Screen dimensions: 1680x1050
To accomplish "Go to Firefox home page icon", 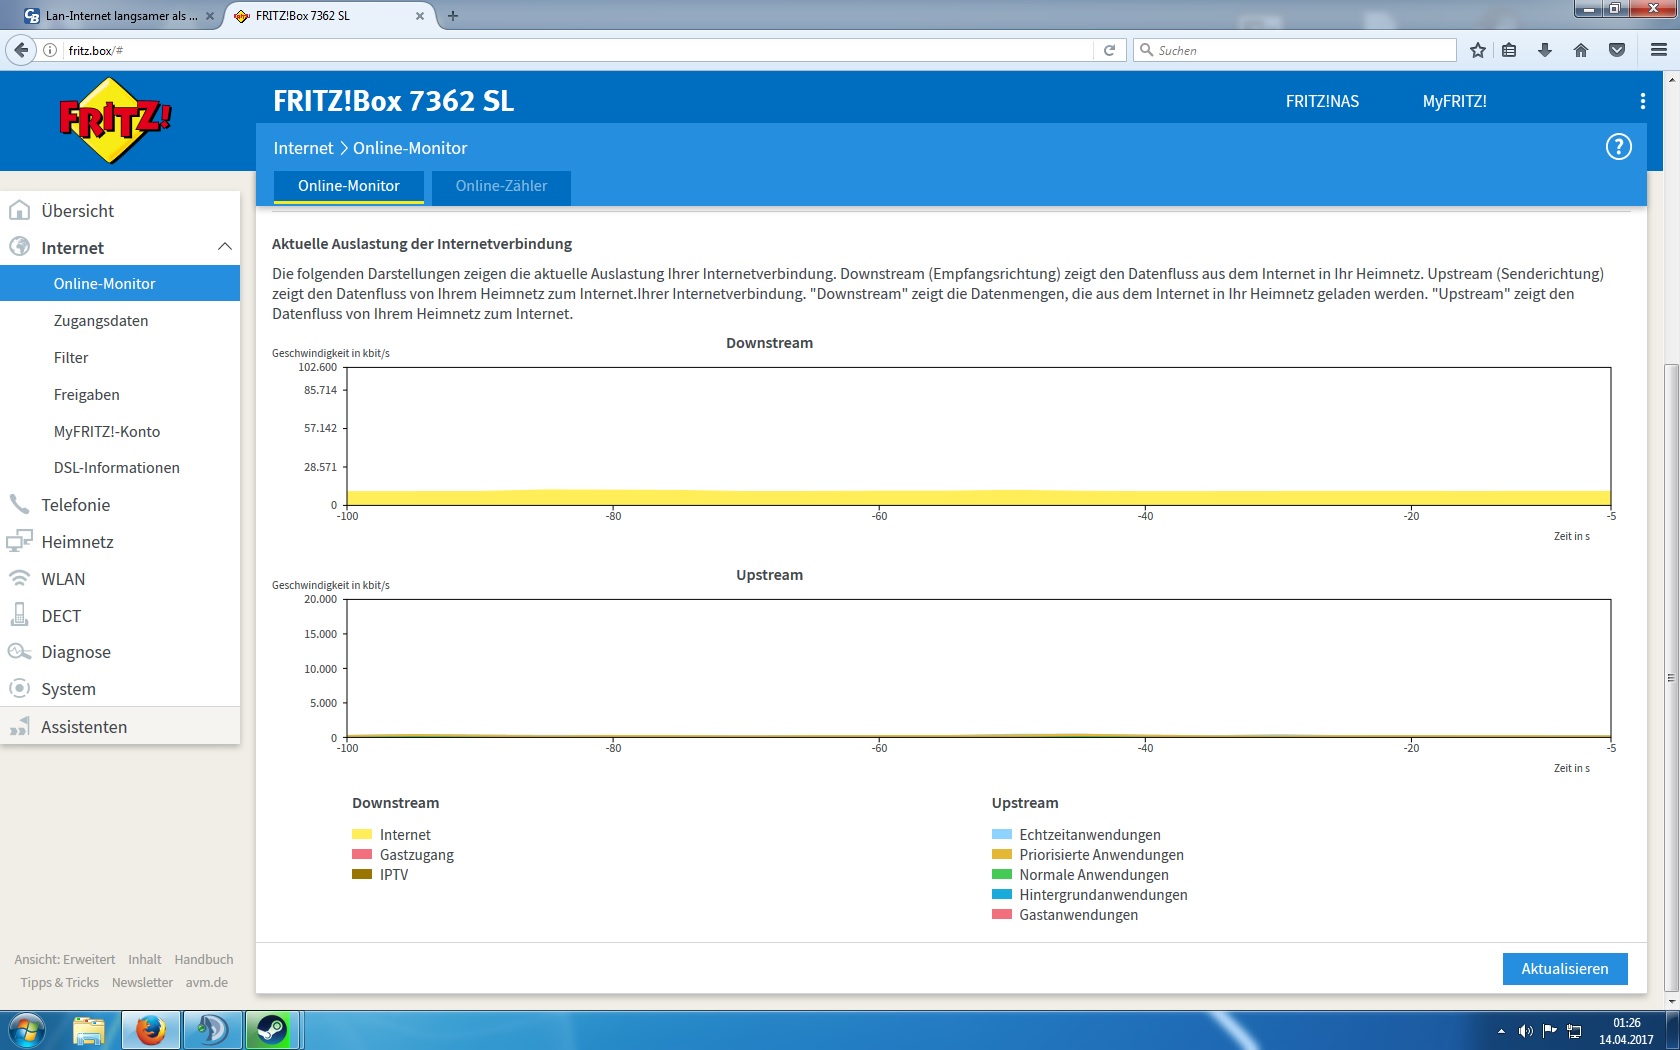I will [x=1581, y=50].
